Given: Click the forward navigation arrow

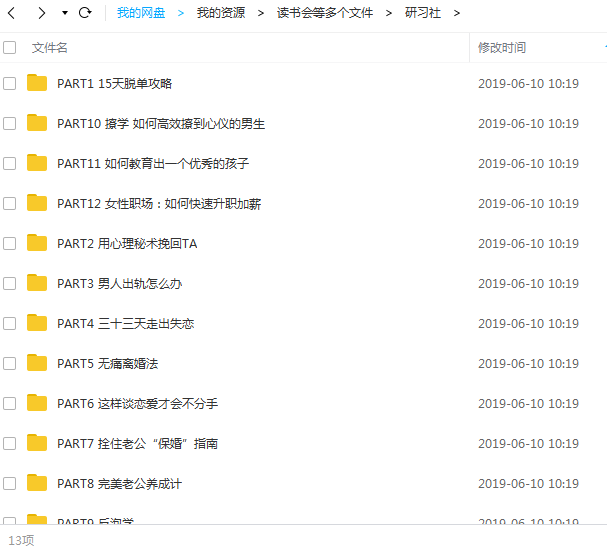Looking at the screenshot, I should [x=41, y=13].
